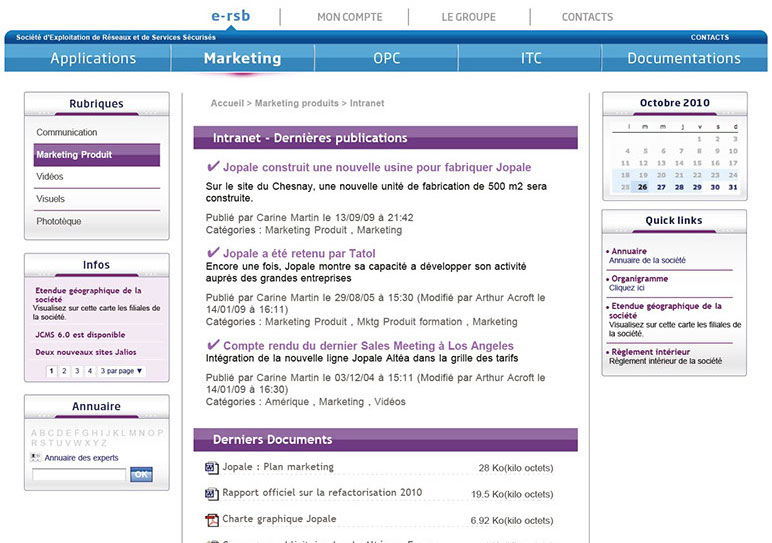772x543 pixels.
Task: Click the Annuaire des experts link
Action: click(x=81, y=458)
